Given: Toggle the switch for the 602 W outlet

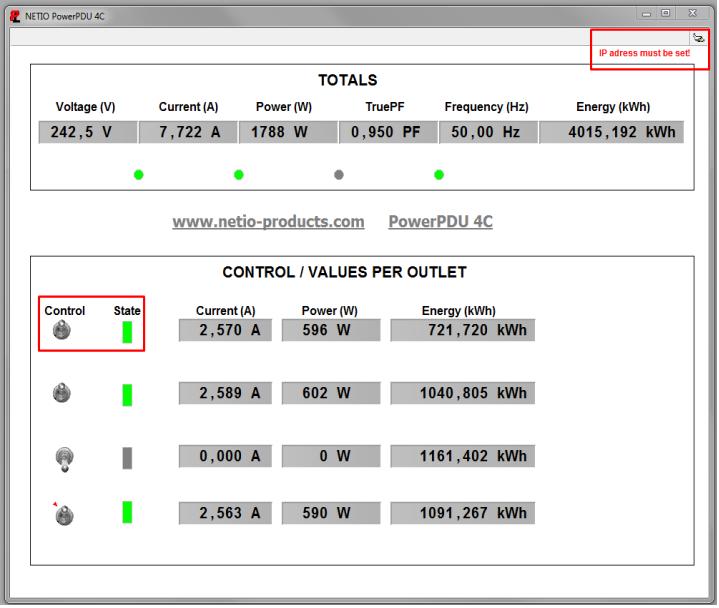Looking at the screenshot, I should click(62, 393).
